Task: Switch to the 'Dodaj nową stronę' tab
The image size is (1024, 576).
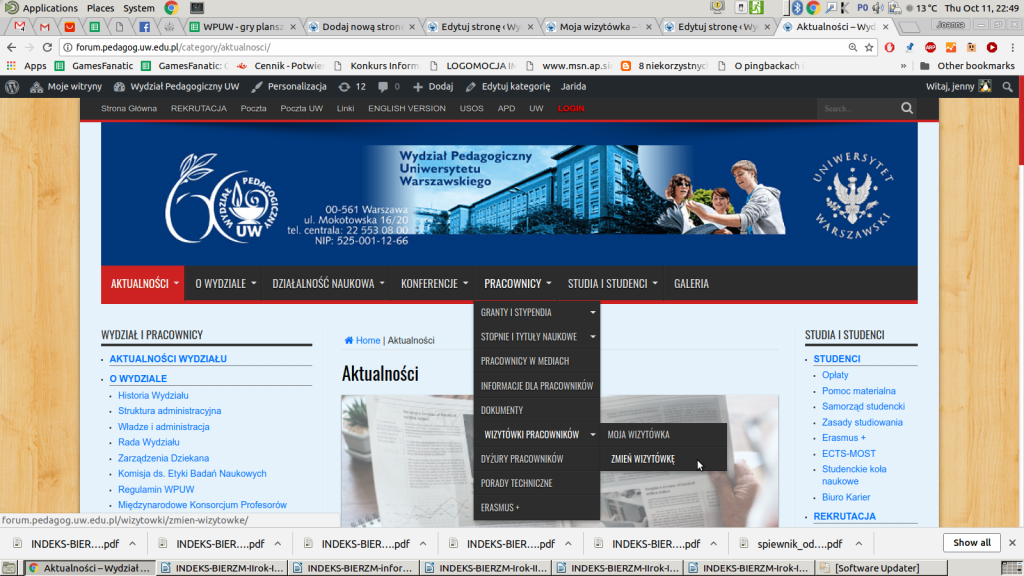Action: coord(360,27)
